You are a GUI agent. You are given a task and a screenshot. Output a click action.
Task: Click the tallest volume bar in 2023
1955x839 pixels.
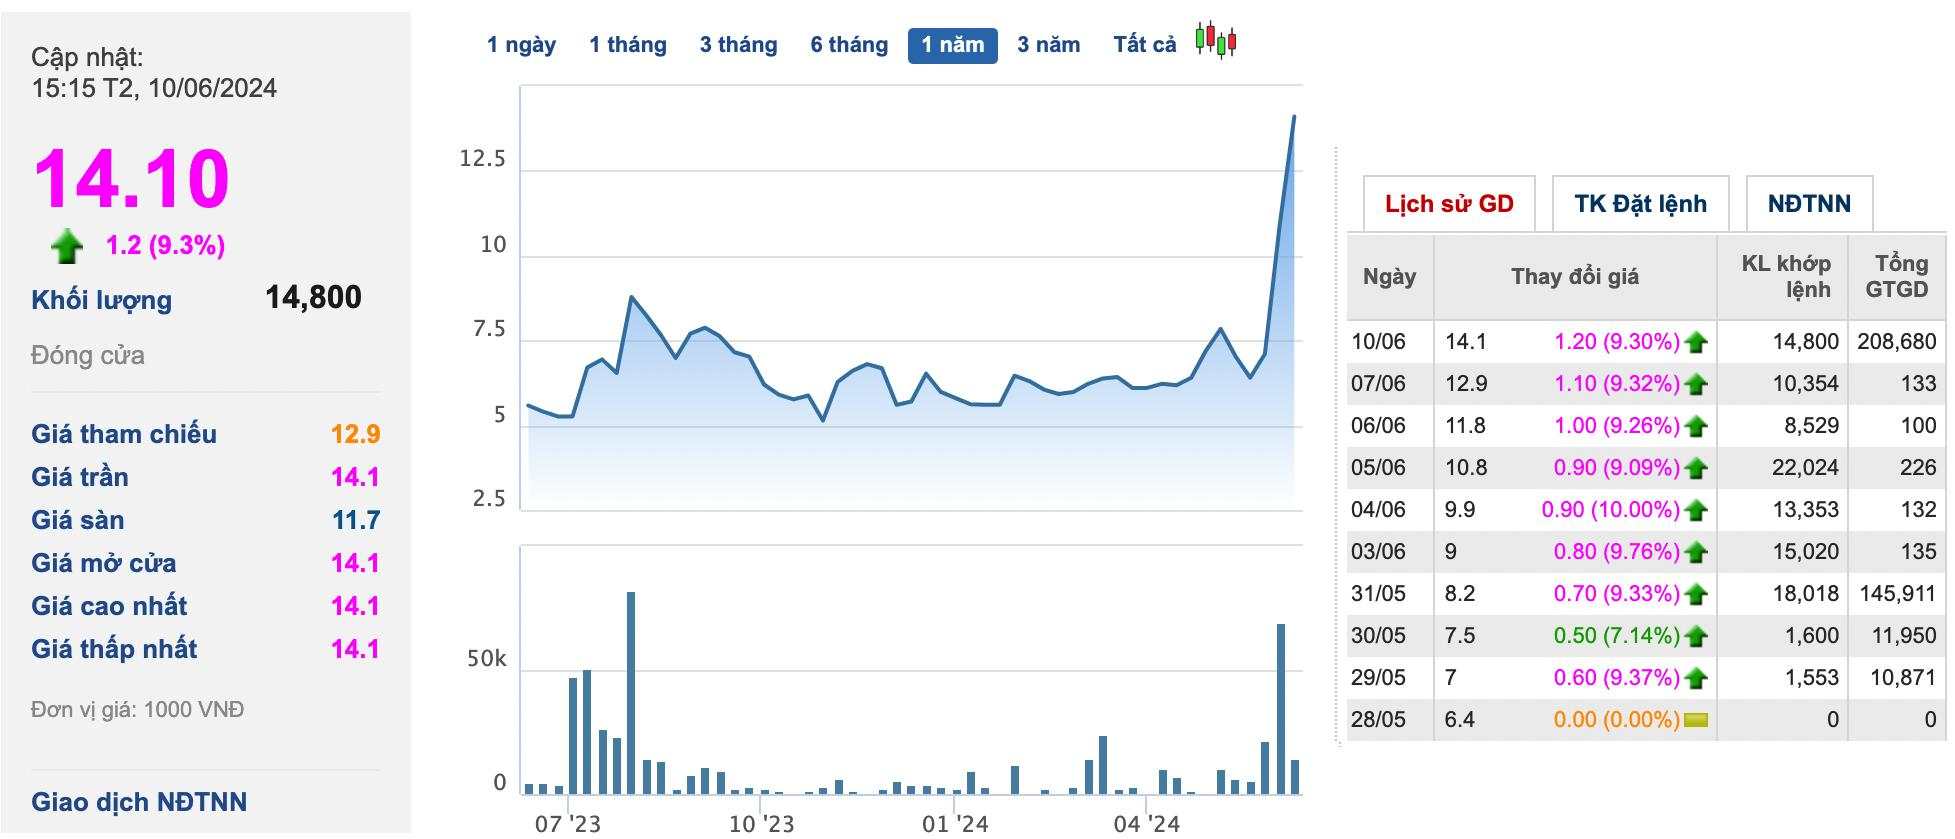click(631, 693)
